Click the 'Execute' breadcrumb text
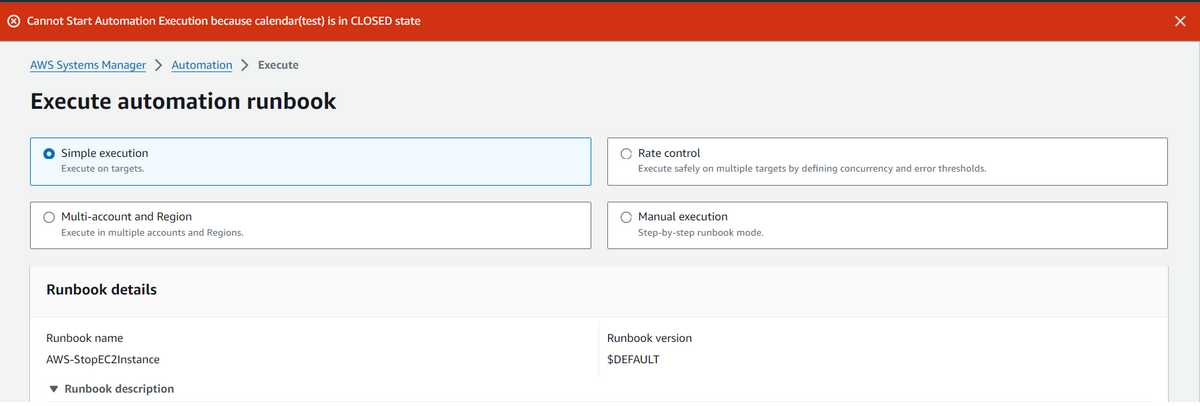Viewport: 1200px width, 406px height. click(x=278, y=65)
